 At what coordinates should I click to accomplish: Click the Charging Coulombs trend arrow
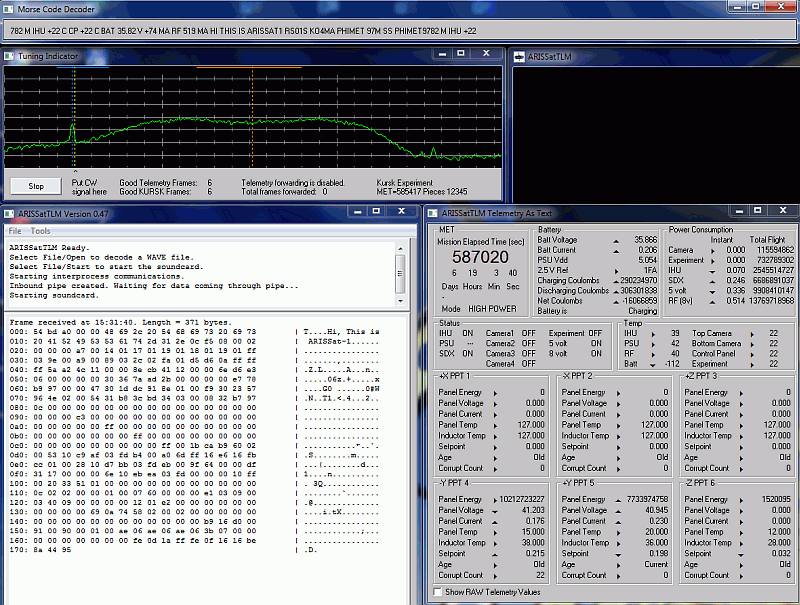coord(616,282)
